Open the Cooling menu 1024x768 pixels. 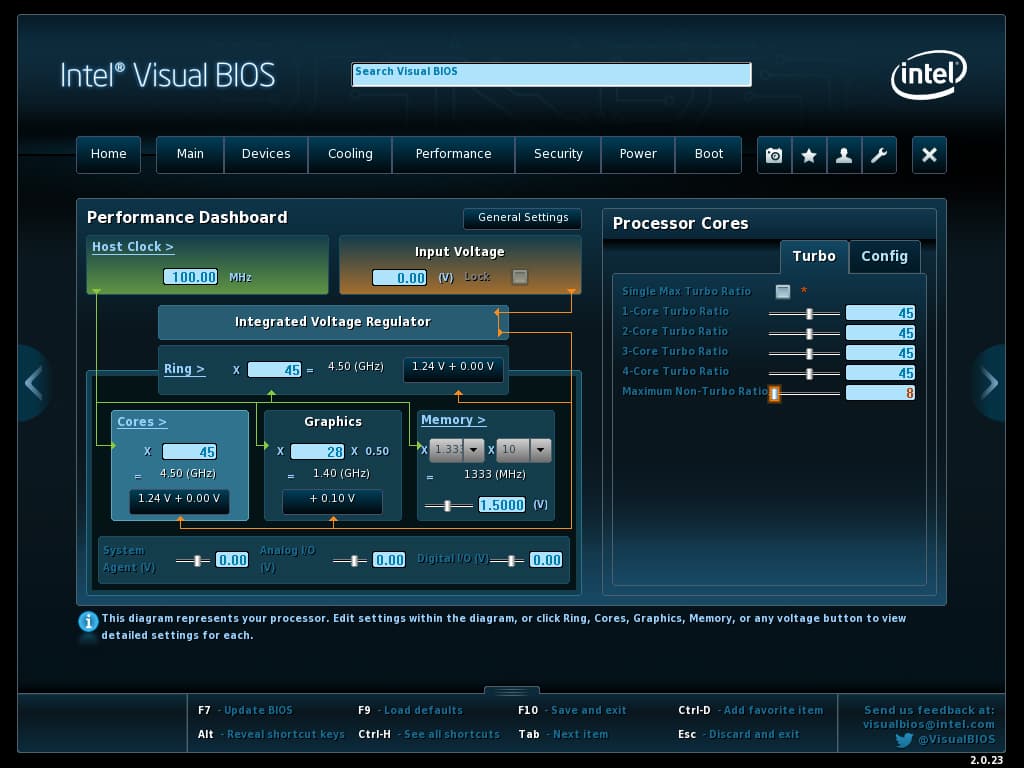(x=350, y=154)
